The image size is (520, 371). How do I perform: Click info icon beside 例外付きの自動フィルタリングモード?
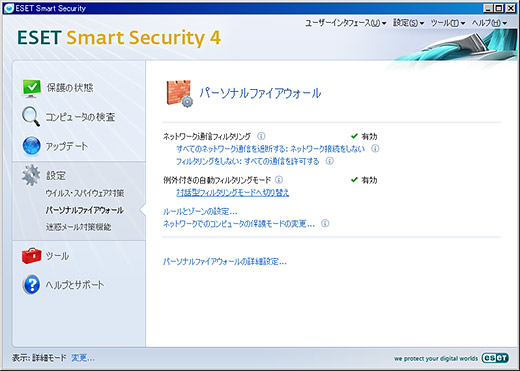coord(279,180)
